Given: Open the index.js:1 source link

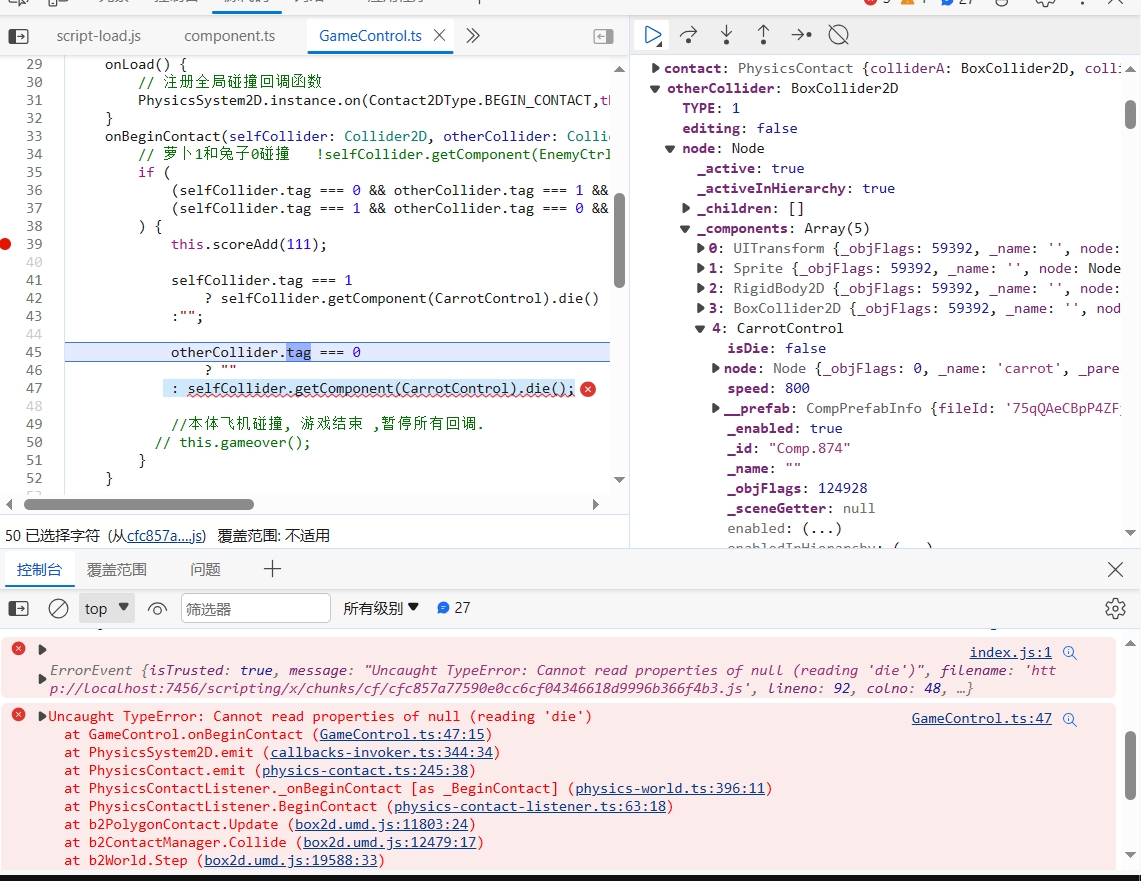Looking at the screenshot, I should tap(1010, 653).
